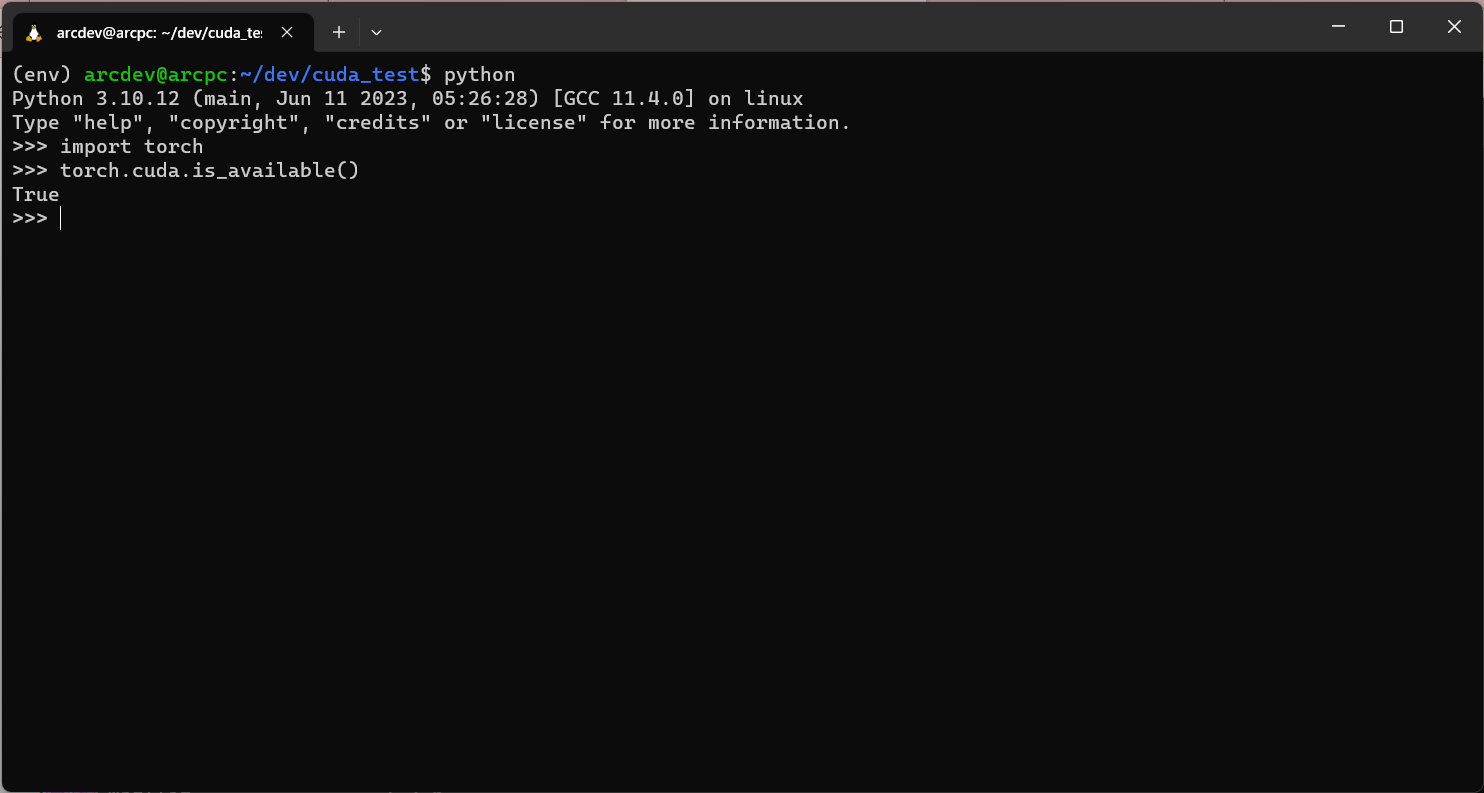The width and height of the screenshot is (1484, 793).
Task: Click the torch.cuda.is_available() text
Action: pos(209,170)
